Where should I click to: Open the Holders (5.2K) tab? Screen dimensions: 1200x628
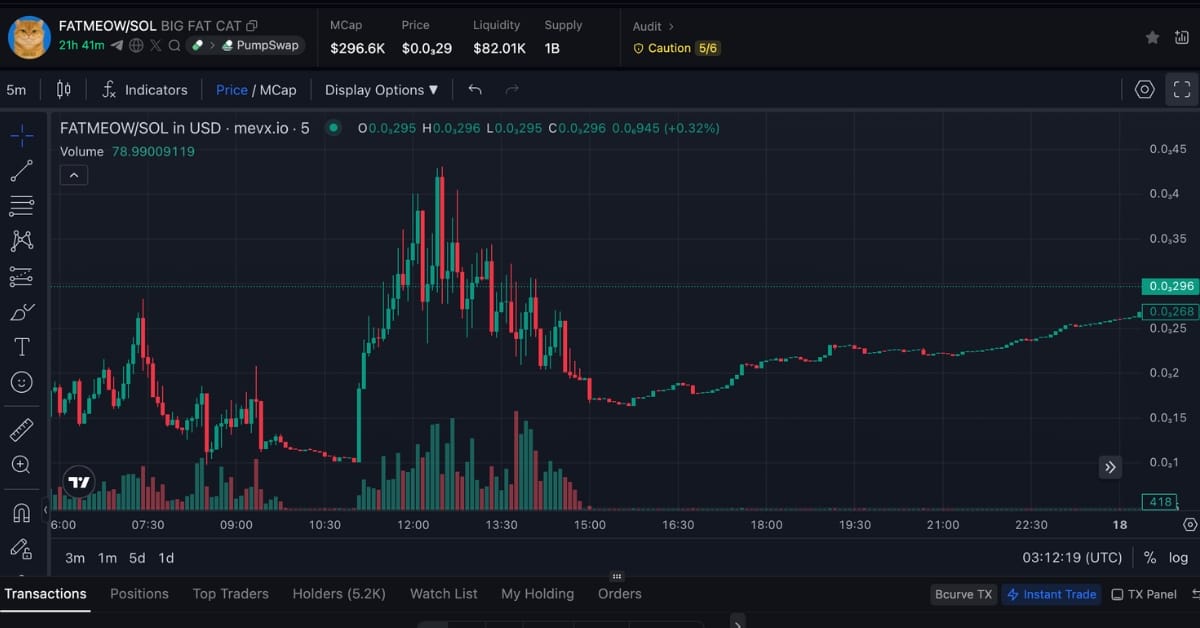(339, 594)
